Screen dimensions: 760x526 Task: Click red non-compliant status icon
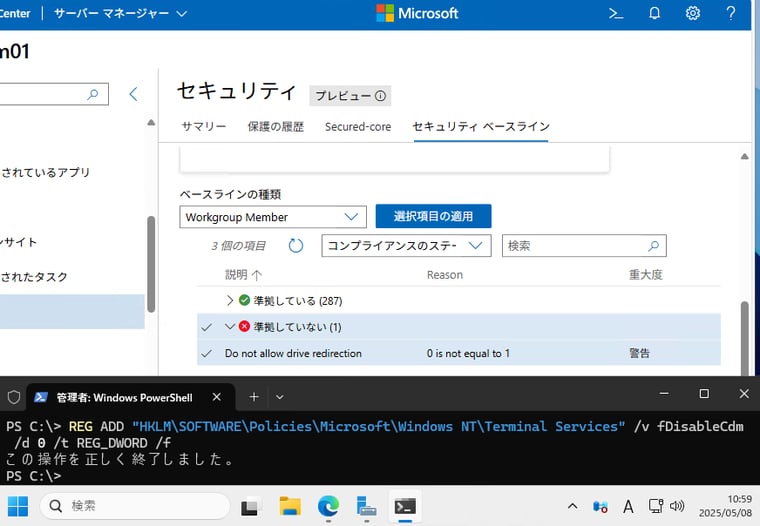pyautogui.click(x=244, y=327)
